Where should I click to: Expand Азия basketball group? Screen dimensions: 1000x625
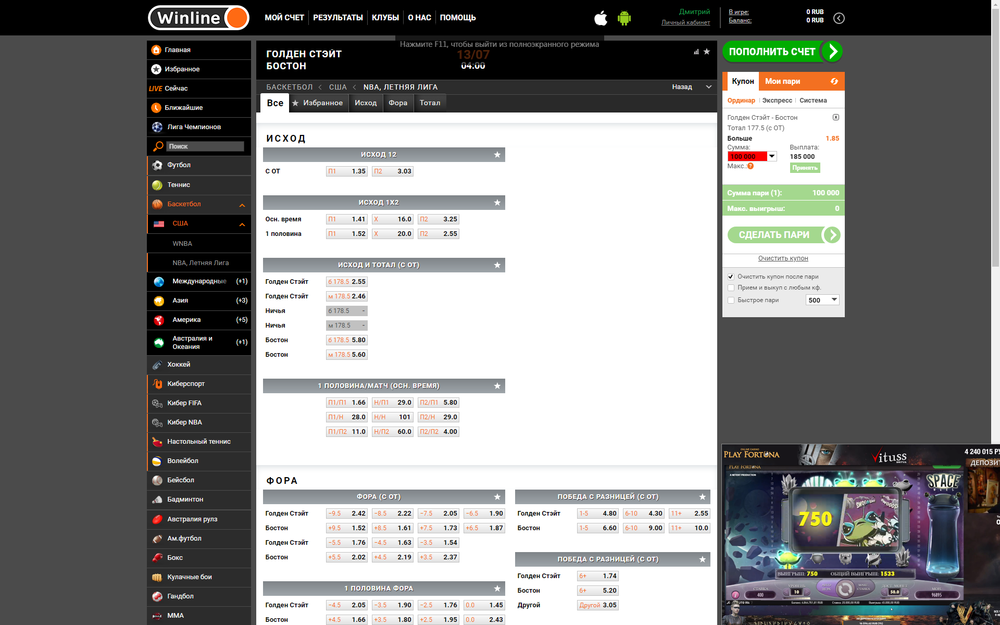(199, 300)
